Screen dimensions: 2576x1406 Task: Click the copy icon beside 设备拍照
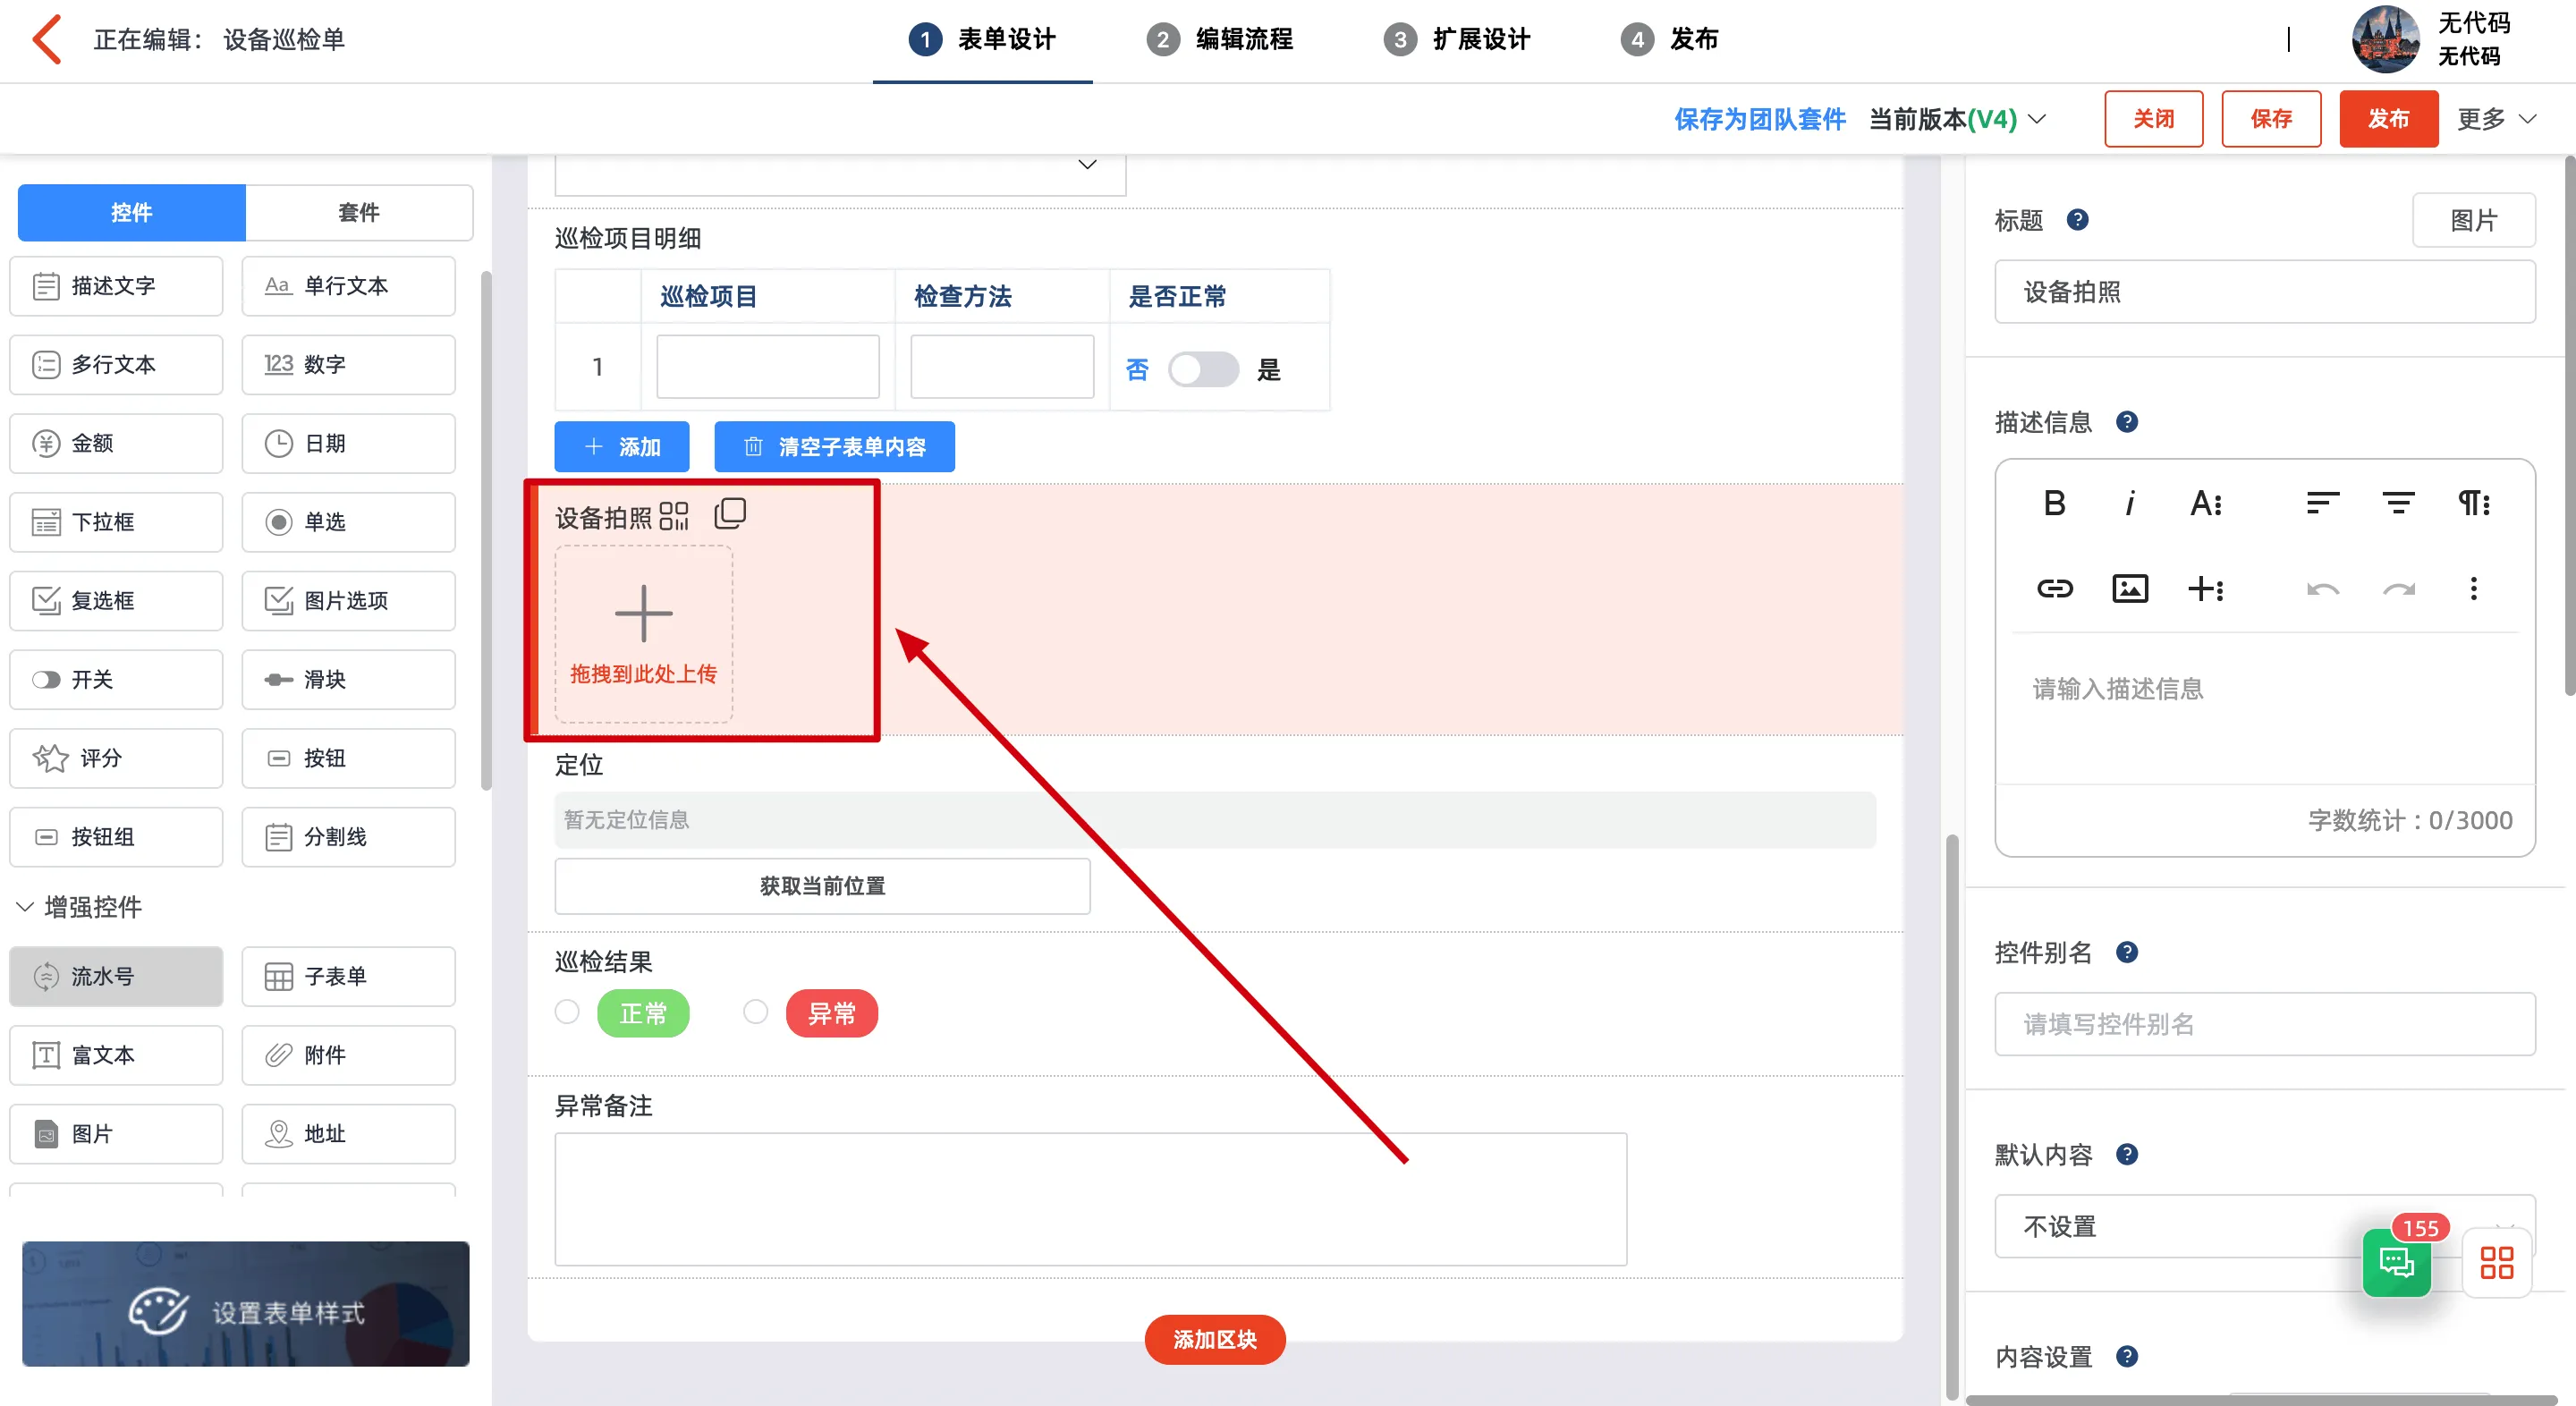pos(730,514)
